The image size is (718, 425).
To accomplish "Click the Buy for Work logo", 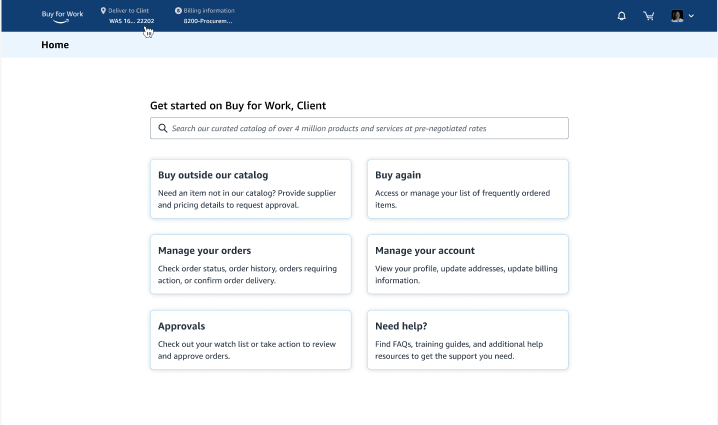I will point(62,16).
